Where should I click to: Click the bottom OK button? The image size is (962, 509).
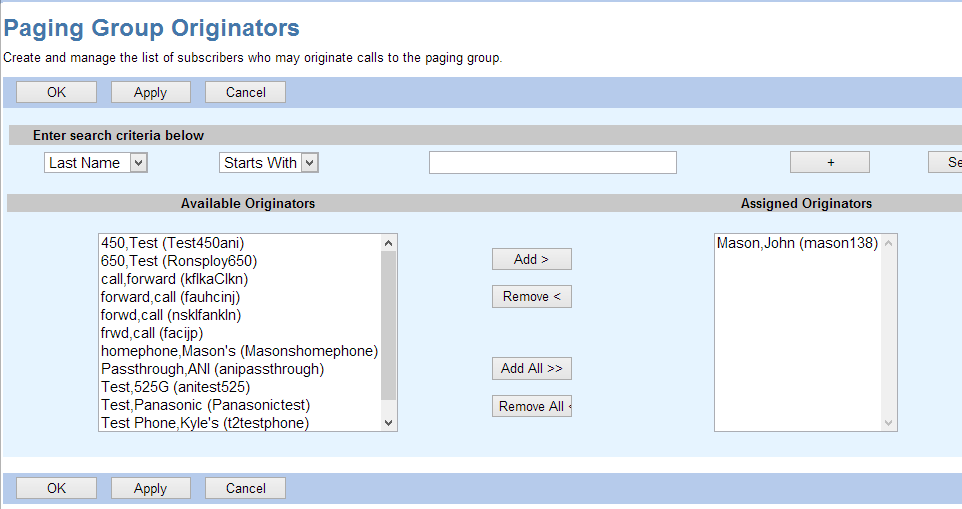56,488
